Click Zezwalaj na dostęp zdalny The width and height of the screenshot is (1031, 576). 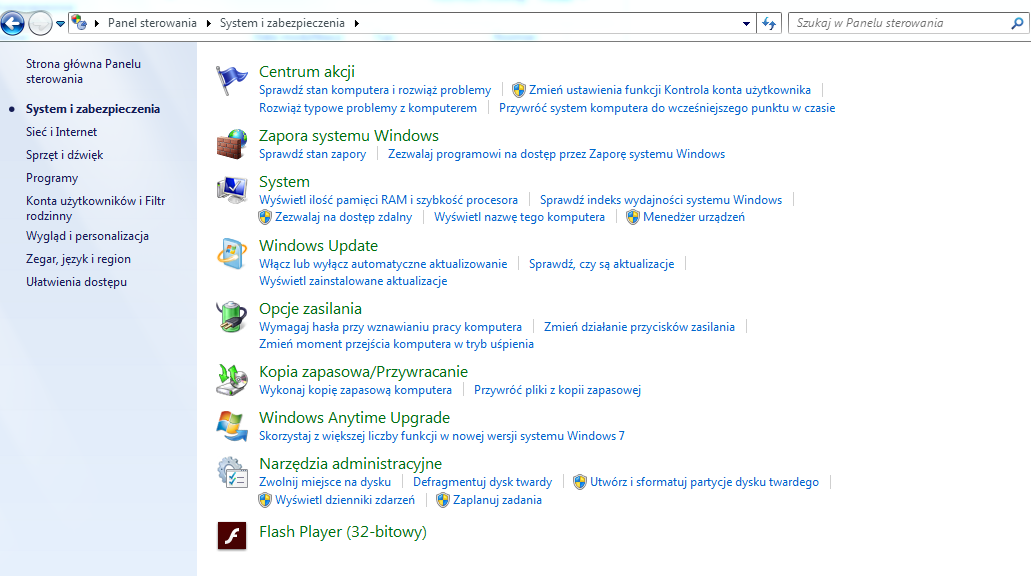[x=343, y=216]
